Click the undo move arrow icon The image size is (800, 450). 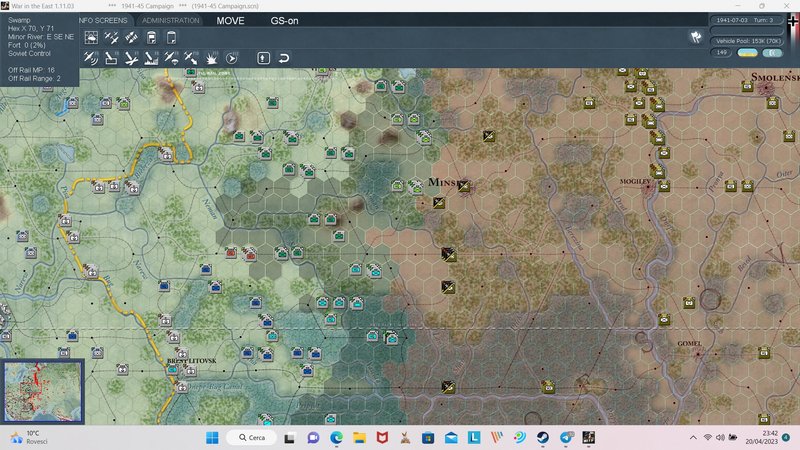284,58
